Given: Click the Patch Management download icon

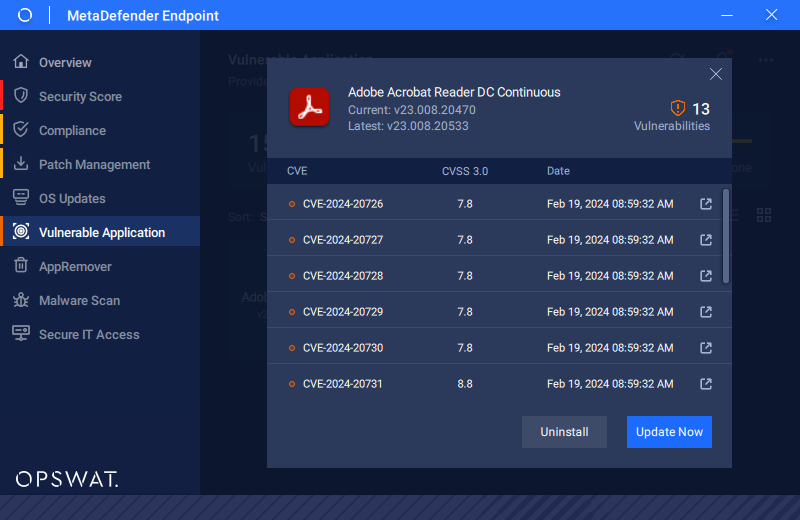Looking at the screenshot, I should click(x=21, y=163).
